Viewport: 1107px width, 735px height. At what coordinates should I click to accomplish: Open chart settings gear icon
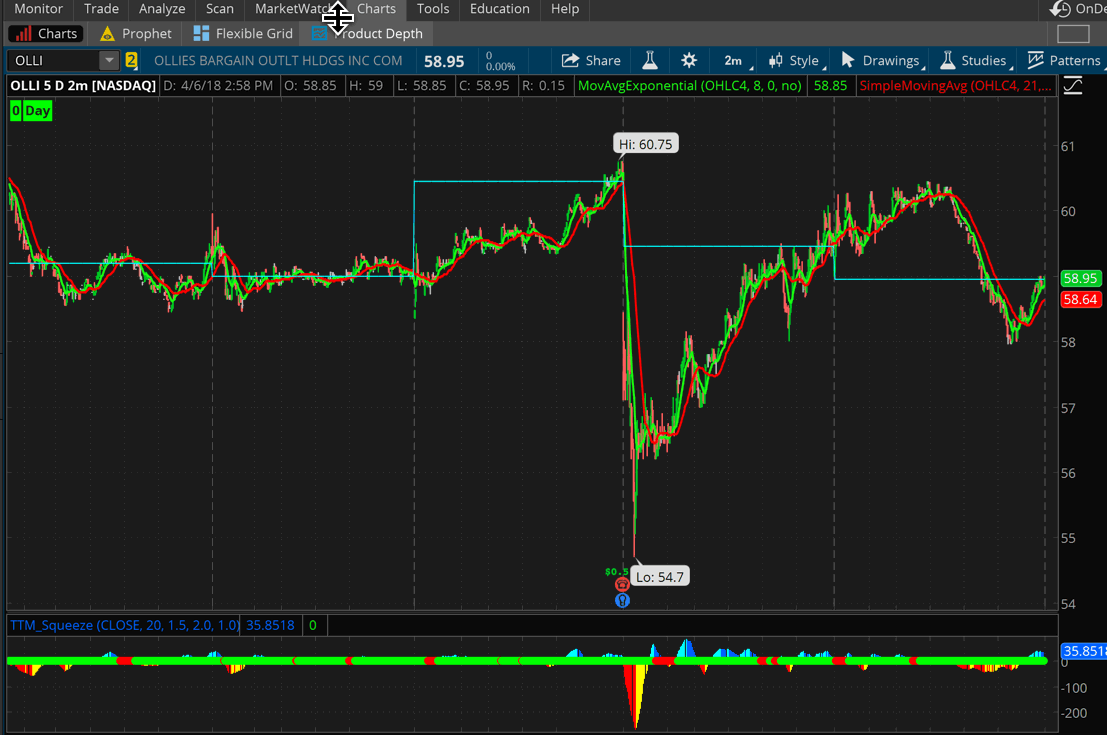click(x=689, y=61)
